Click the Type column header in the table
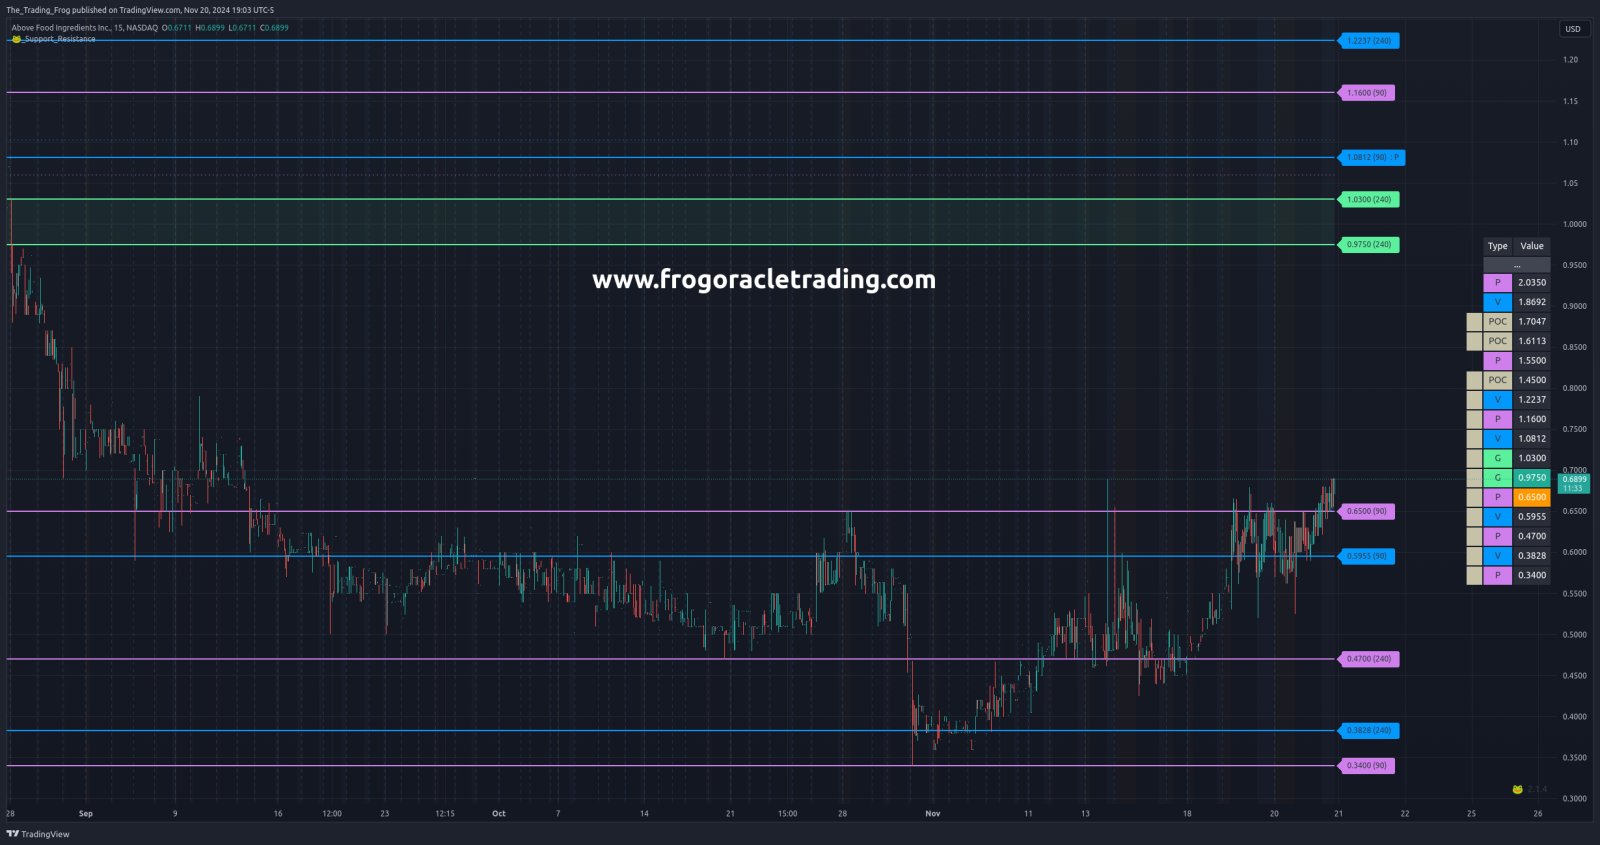1600x845 pixels. (1497, 246)
